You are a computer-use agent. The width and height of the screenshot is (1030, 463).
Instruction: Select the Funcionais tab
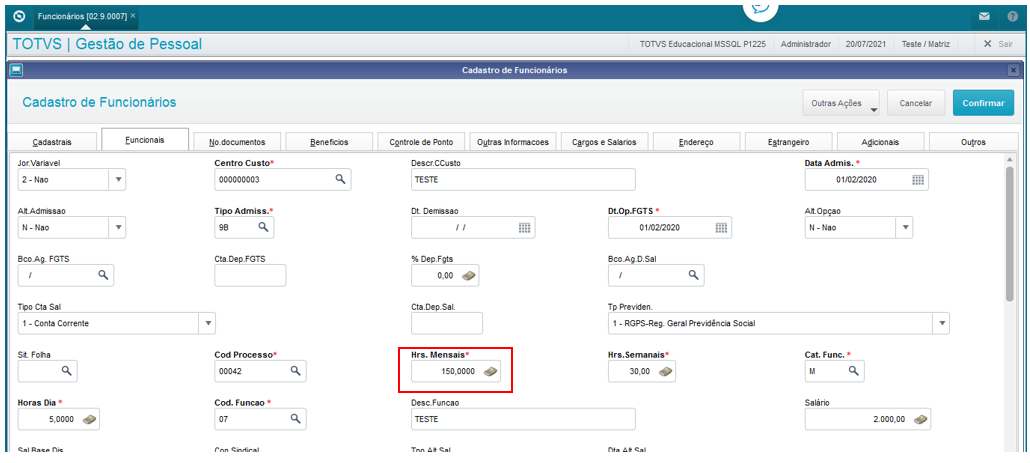(145, 140)
